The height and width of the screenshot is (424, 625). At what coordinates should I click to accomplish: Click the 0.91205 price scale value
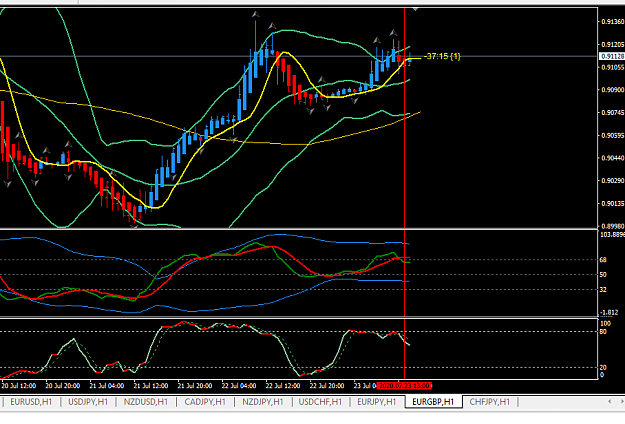[613, 44]
